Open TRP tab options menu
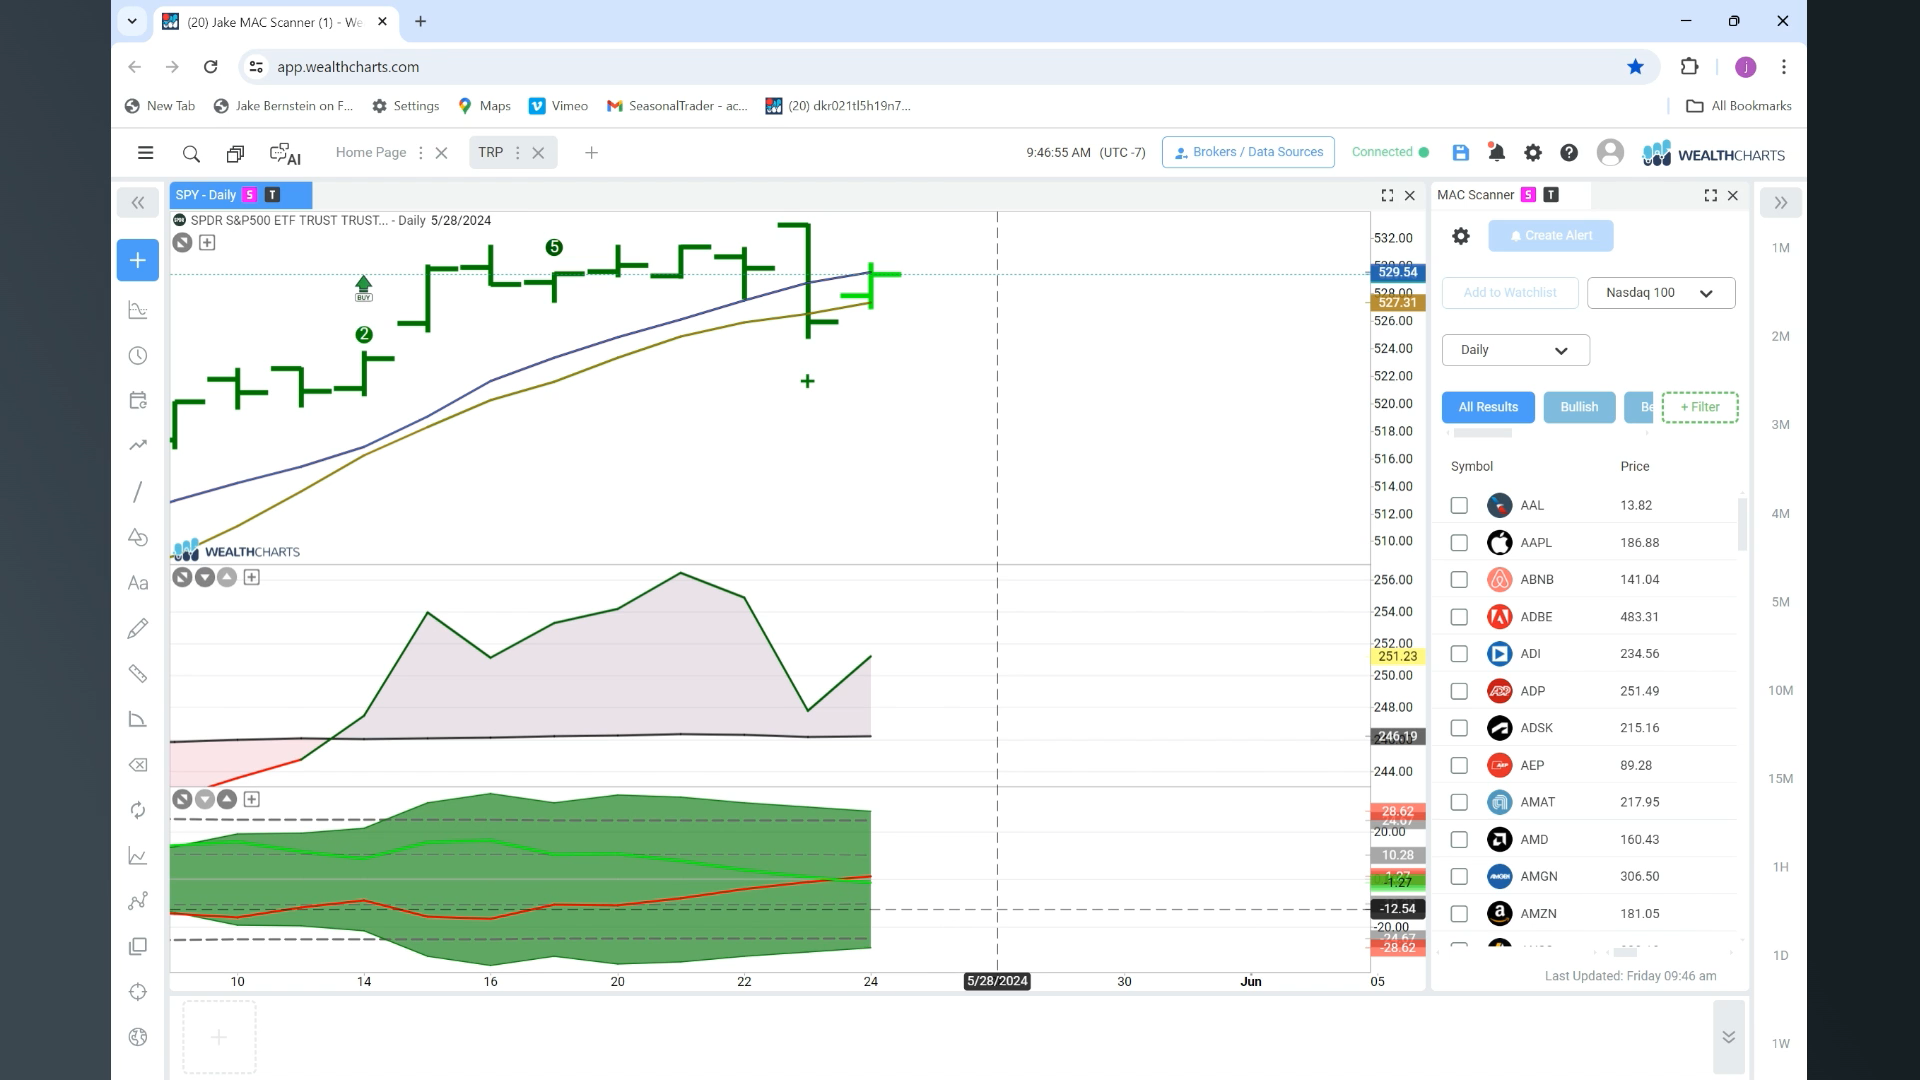Viewport: 1920px width, 1080px height. click(517, 153)
